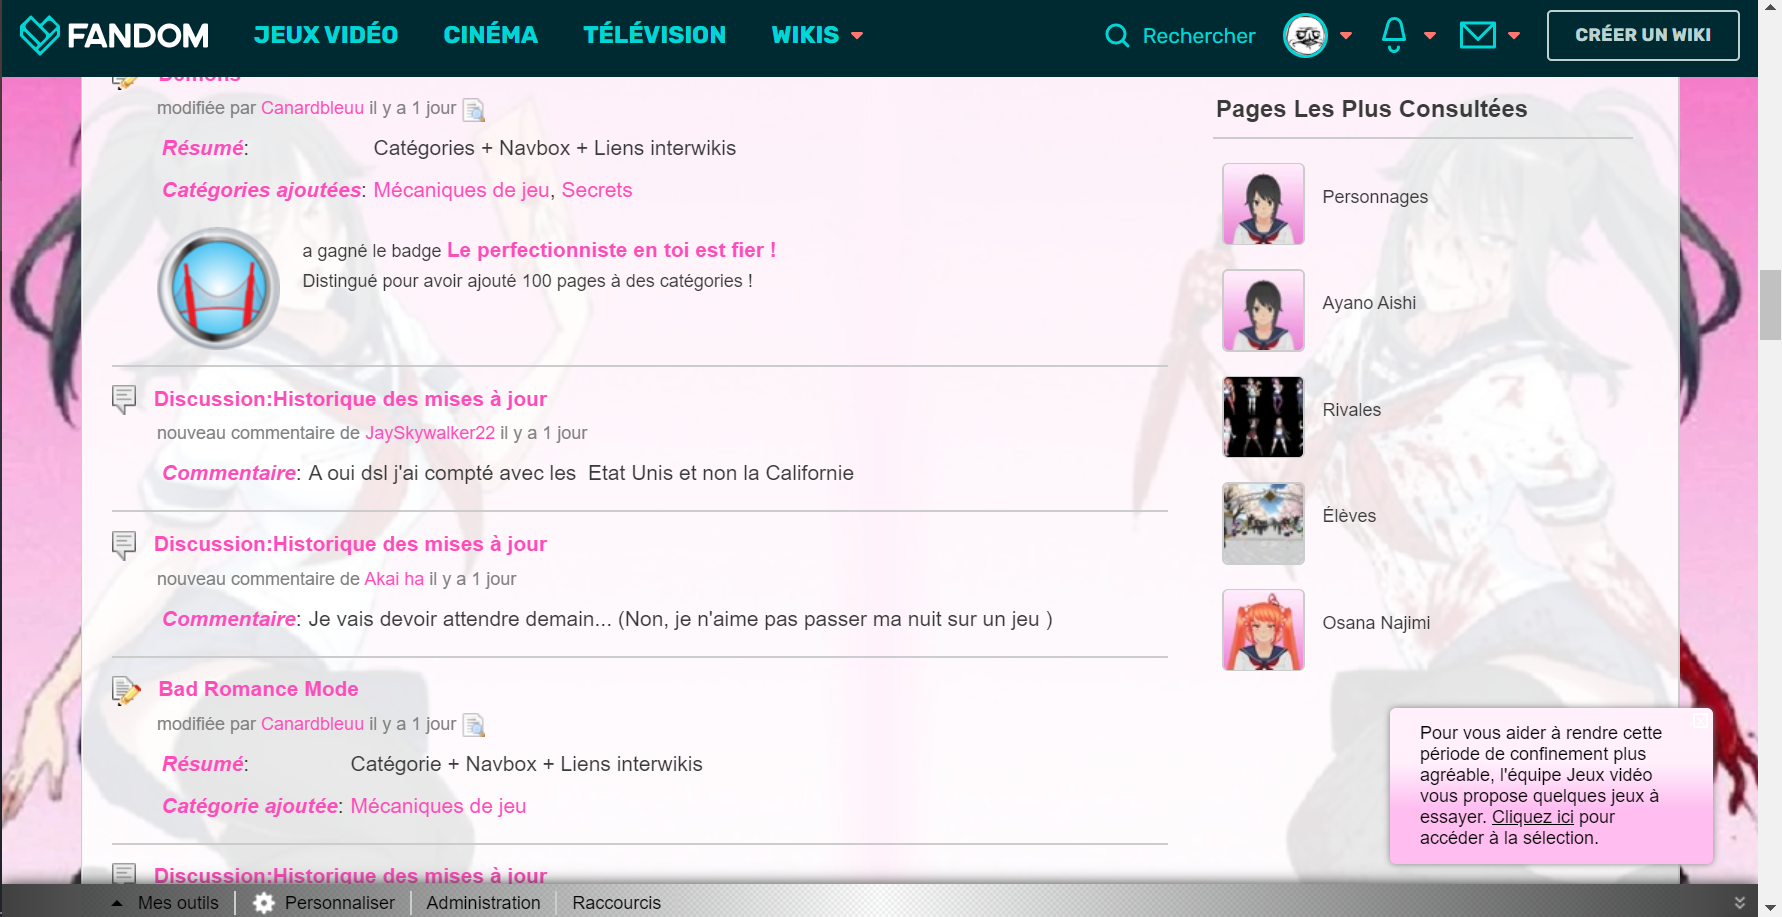
Task: Open Akai ha user profile
Action: click(394, 579)
